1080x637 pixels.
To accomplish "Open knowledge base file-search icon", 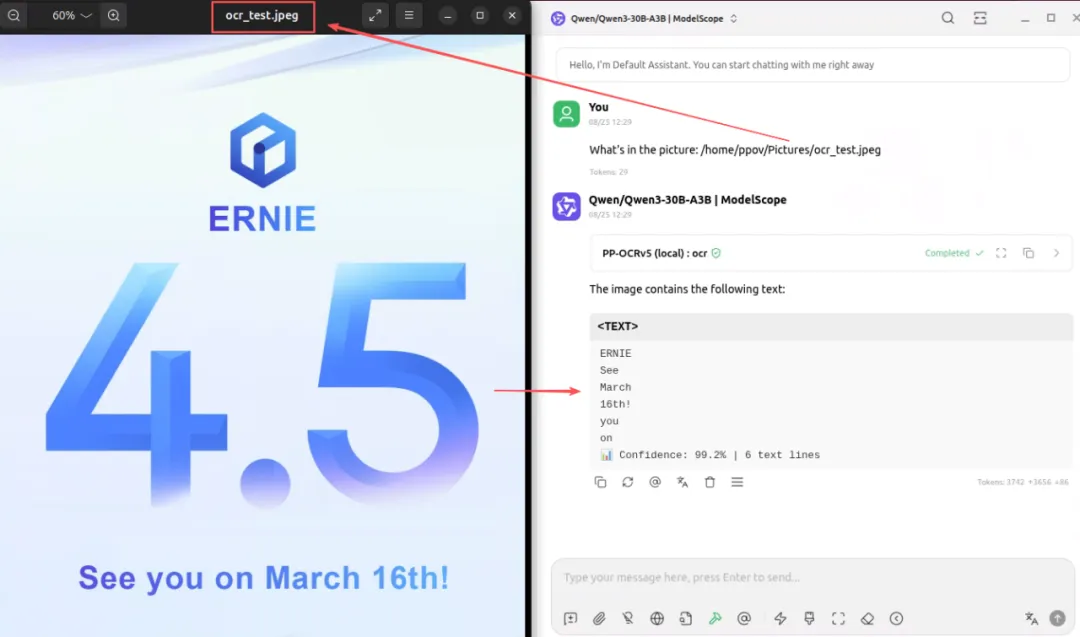I will pyautogui.click(x=686, y=618).
